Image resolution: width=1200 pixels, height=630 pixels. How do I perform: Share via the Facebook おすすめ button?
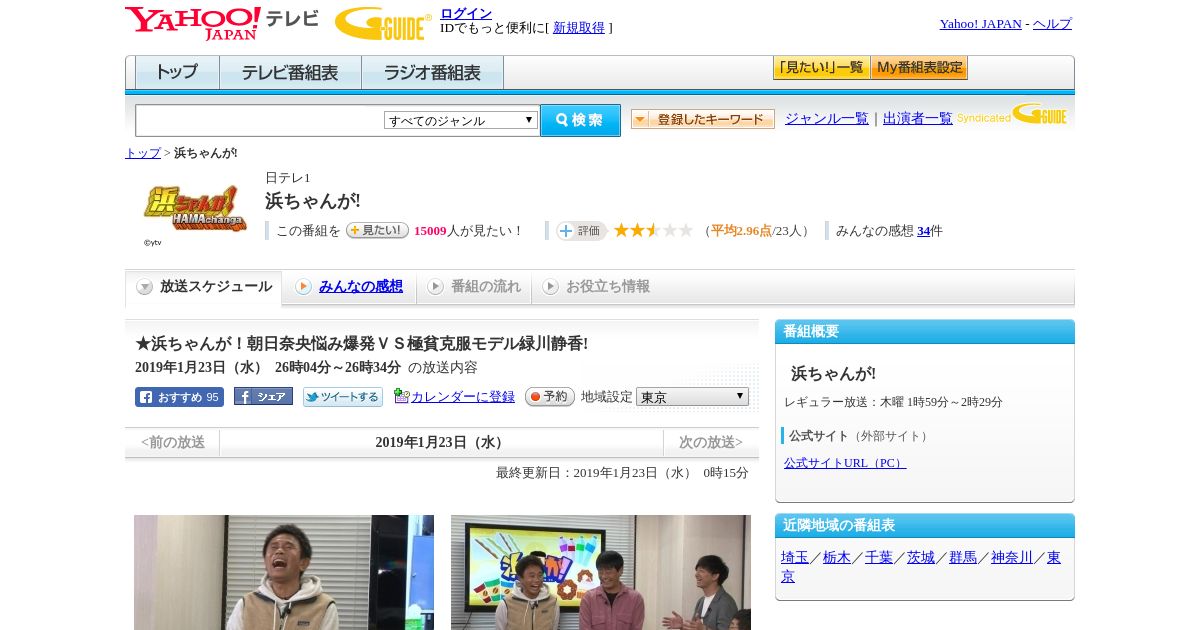click(179, 397)
